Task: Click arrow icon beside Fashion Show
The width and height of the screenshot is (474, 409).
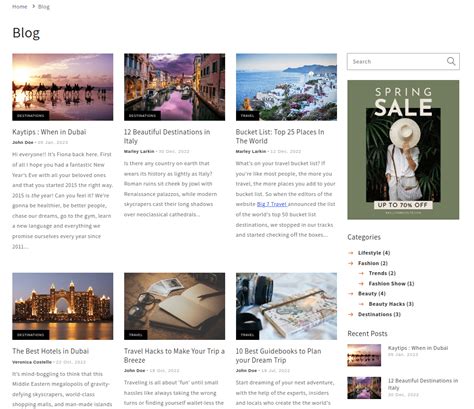Action: pyautogui.click(x=361, y=284)
